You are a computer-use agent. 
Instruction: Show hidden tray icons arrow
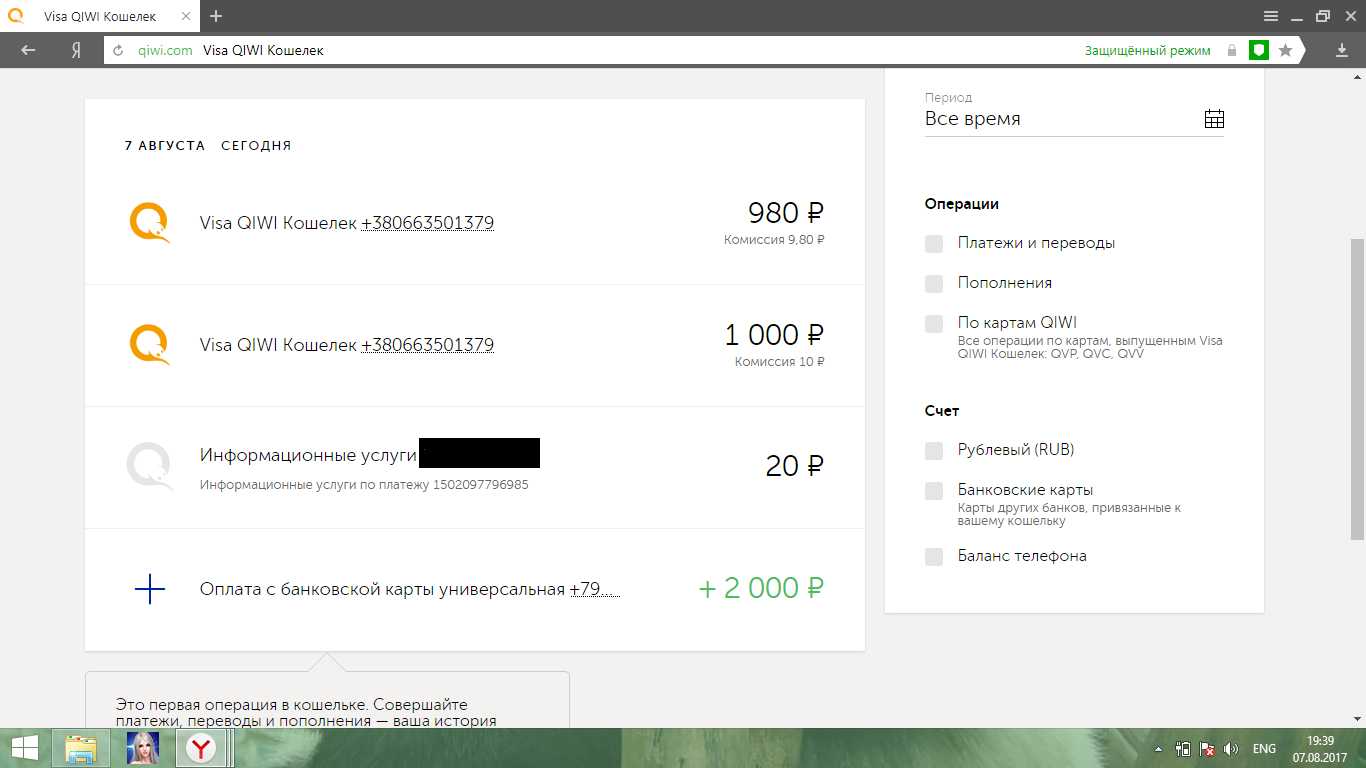[x=1159, y=749]
